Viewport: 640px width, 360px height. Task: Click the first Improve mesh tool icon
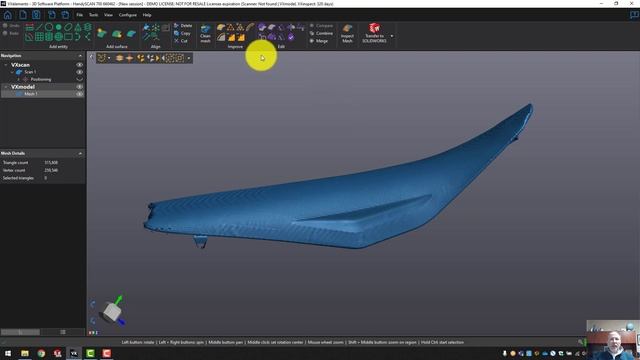coord(221,27)
